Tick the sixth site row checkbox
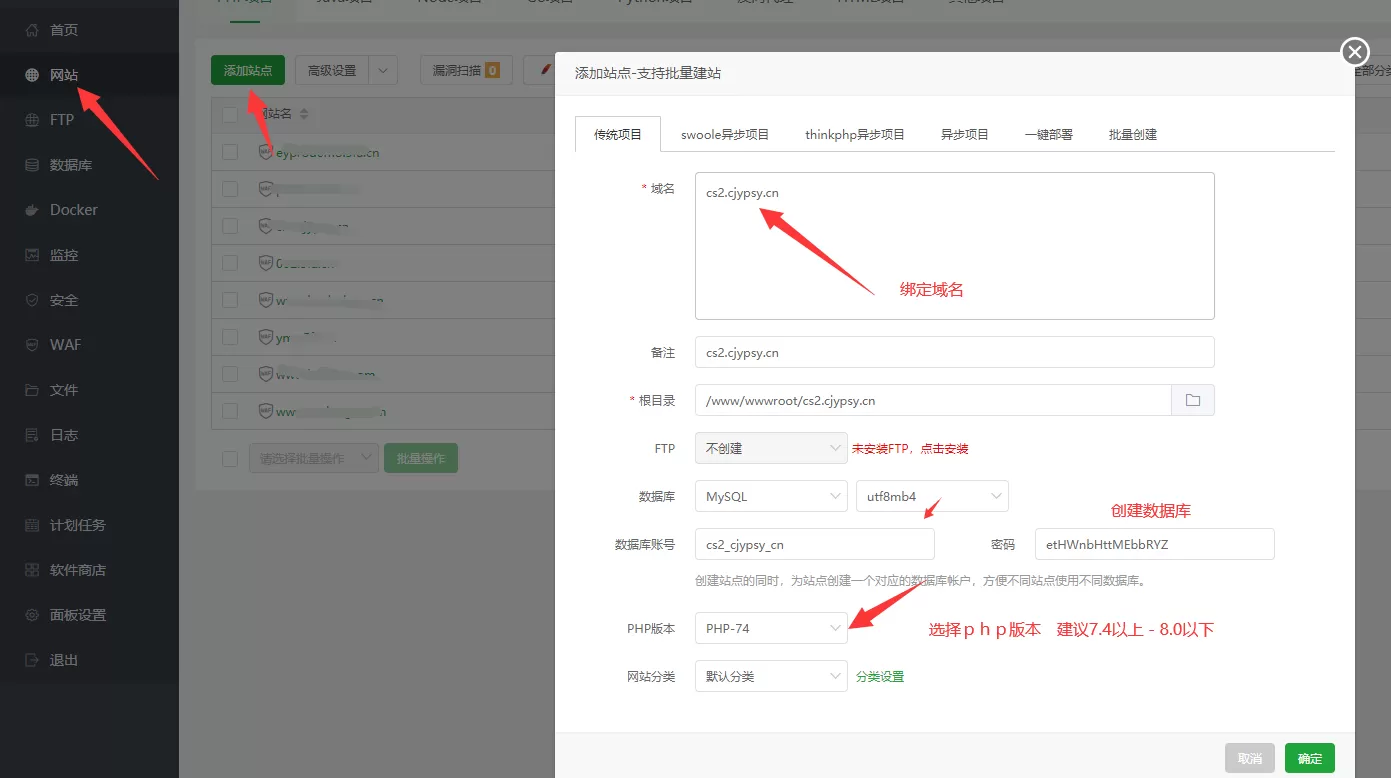Viewport: 1391px width, 778px height. point(230,337)
